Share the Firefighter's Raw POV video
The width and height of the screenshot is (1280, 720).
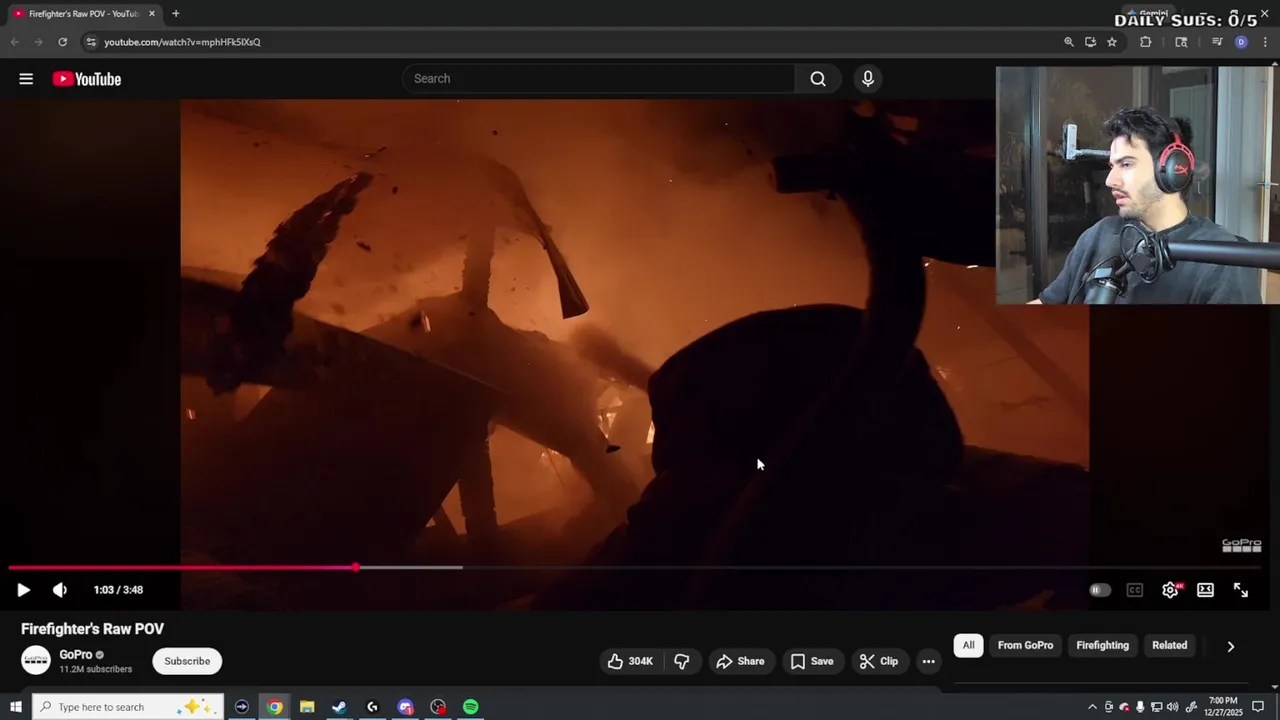741,661
